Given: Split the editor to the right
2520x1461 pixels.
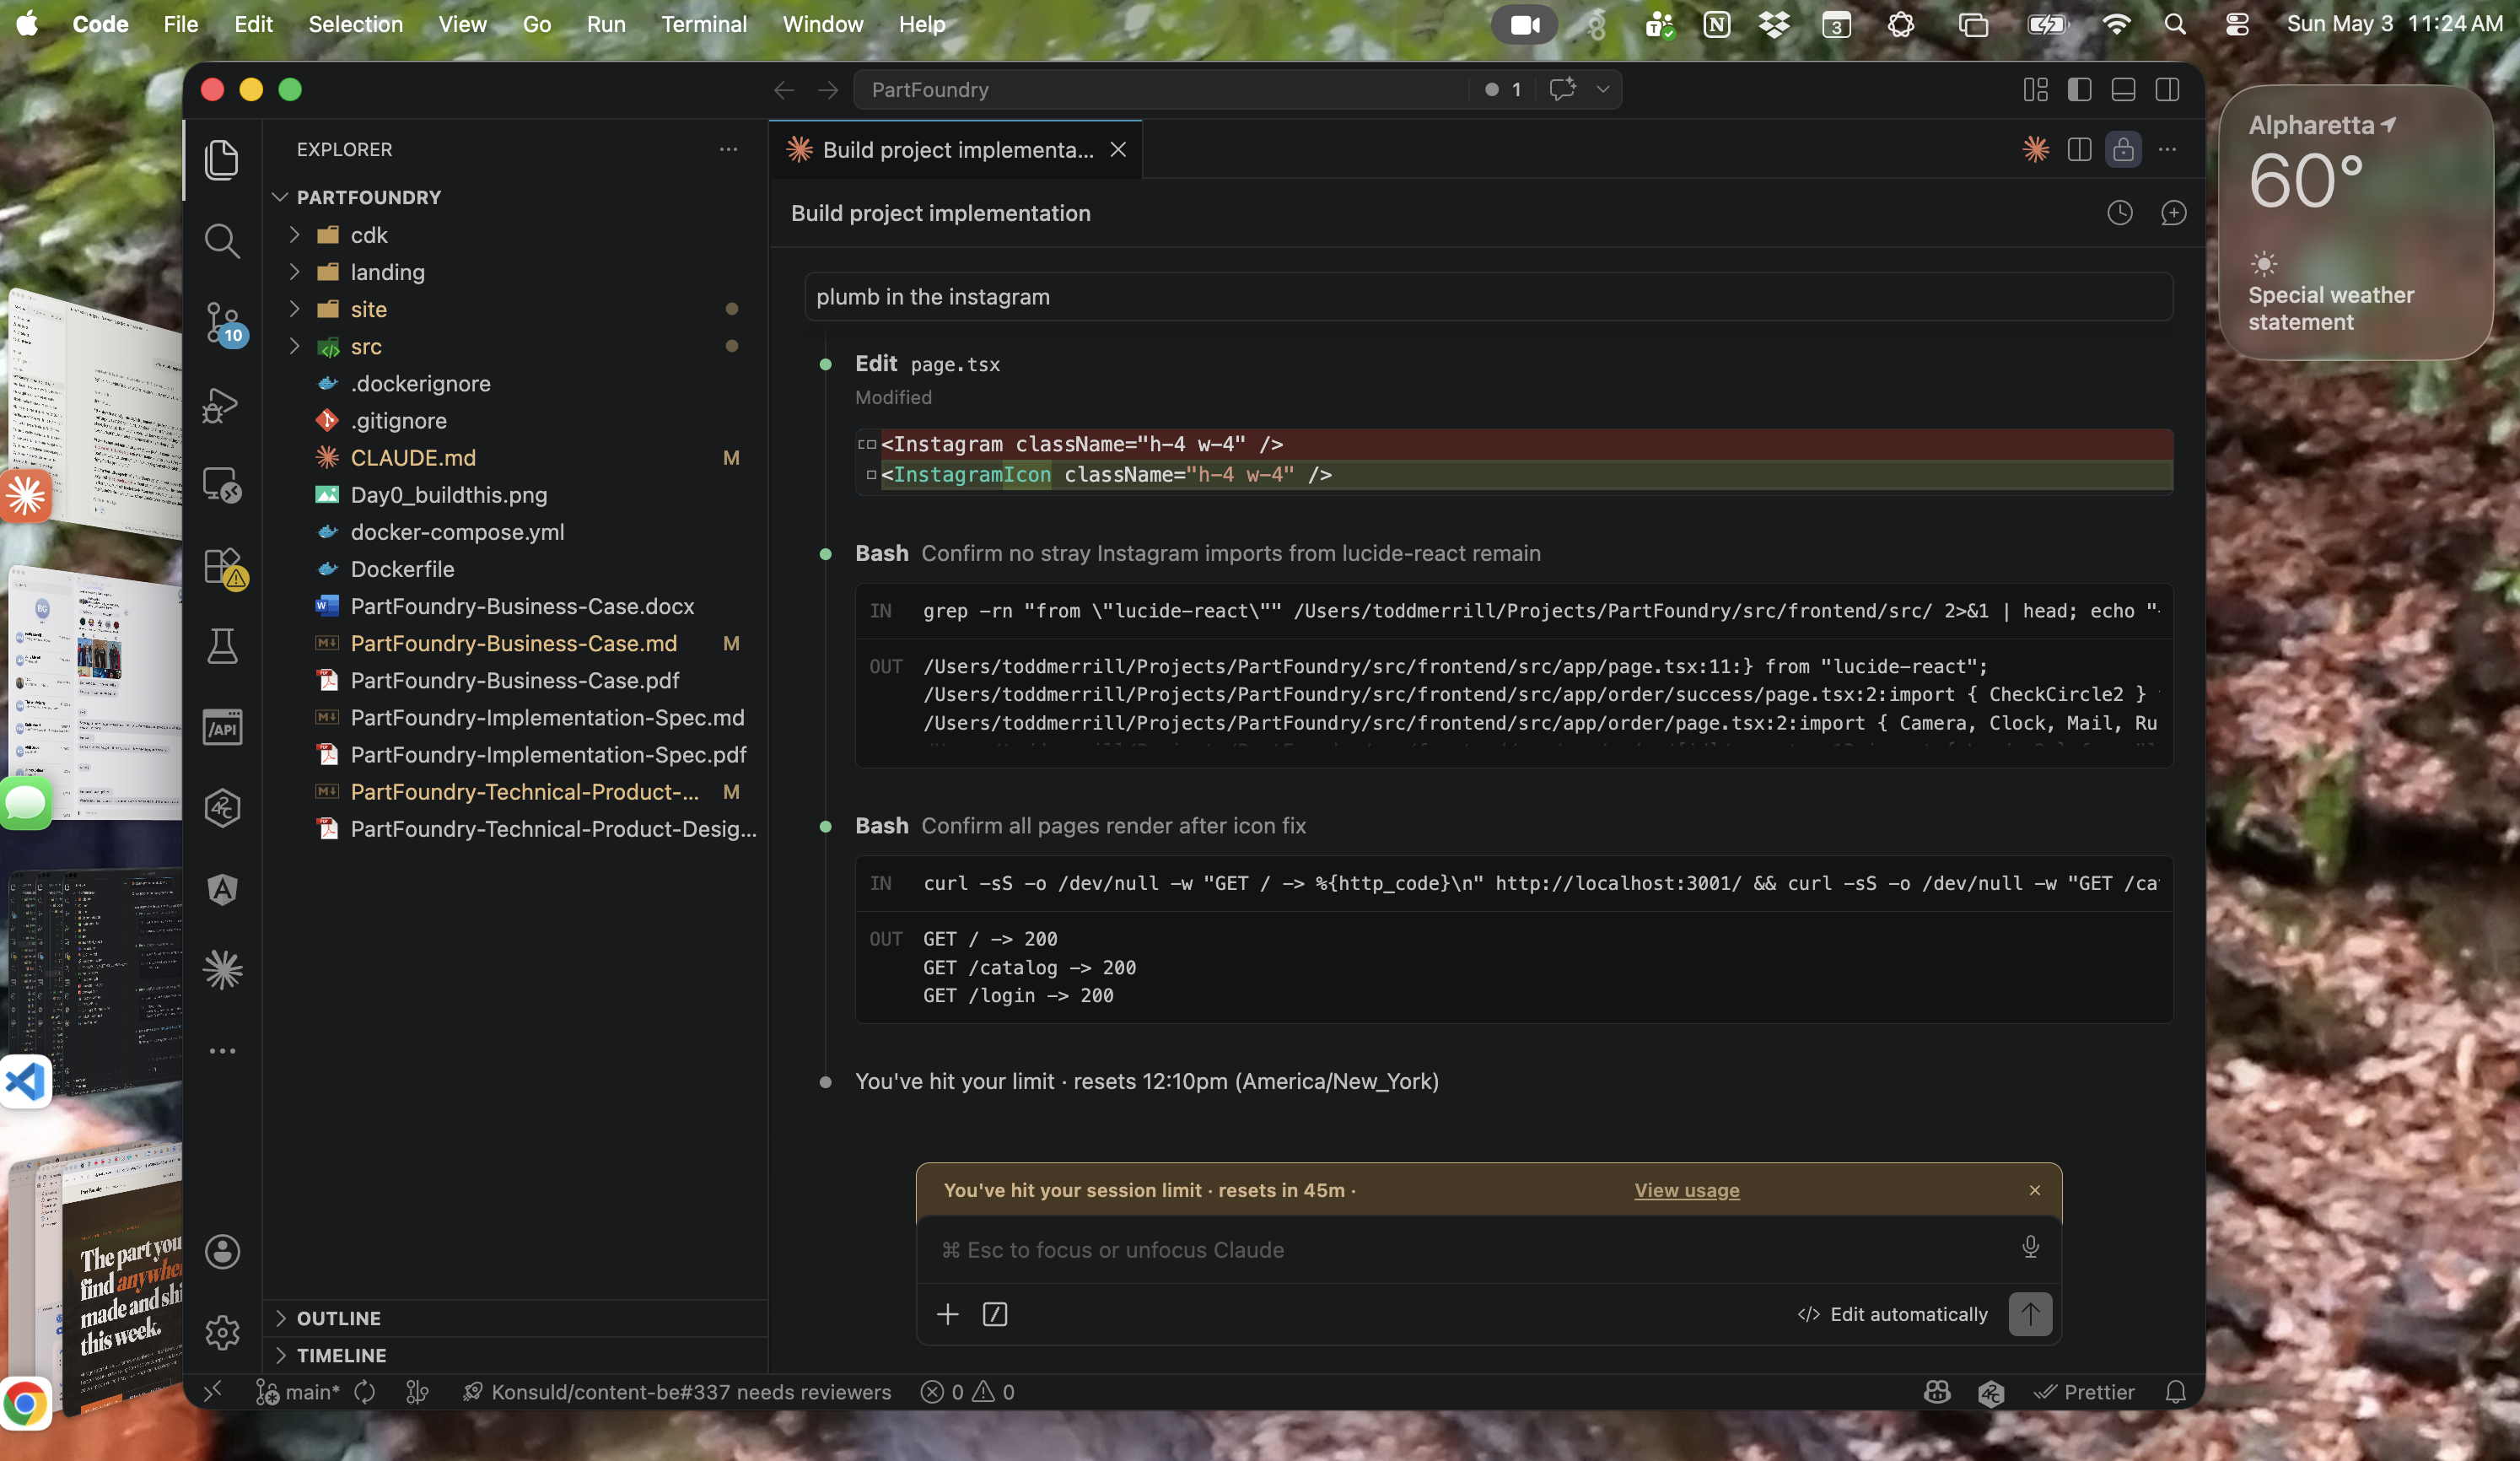Looking at the screenshot, I should point(2079,150).
